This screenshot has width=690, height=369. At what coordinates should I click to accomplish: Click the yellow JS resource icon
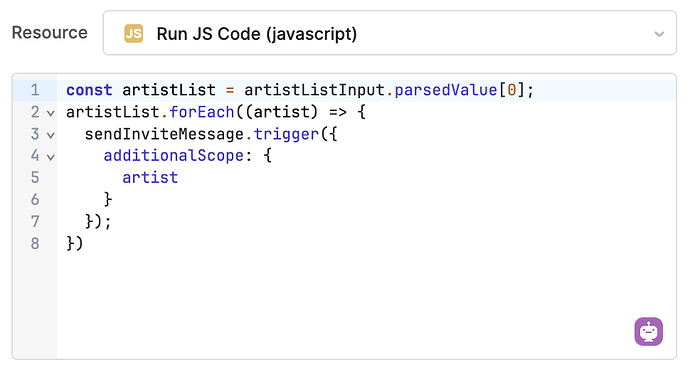134,33
